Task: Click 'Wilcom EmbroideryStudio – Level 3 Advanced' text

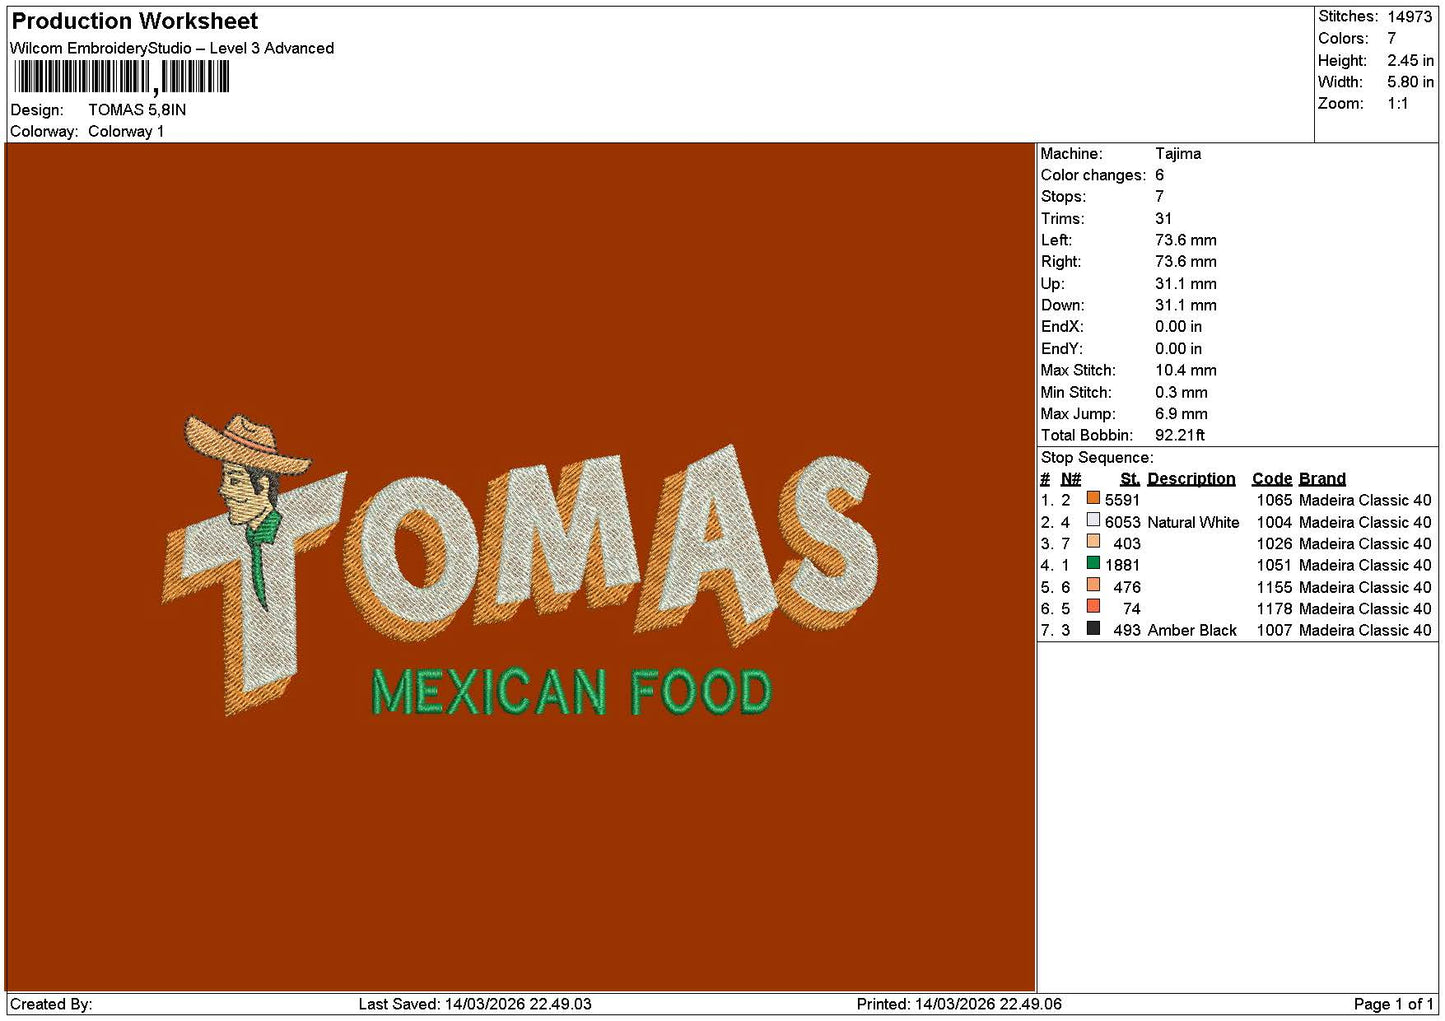Action: (x=172, y=48)
